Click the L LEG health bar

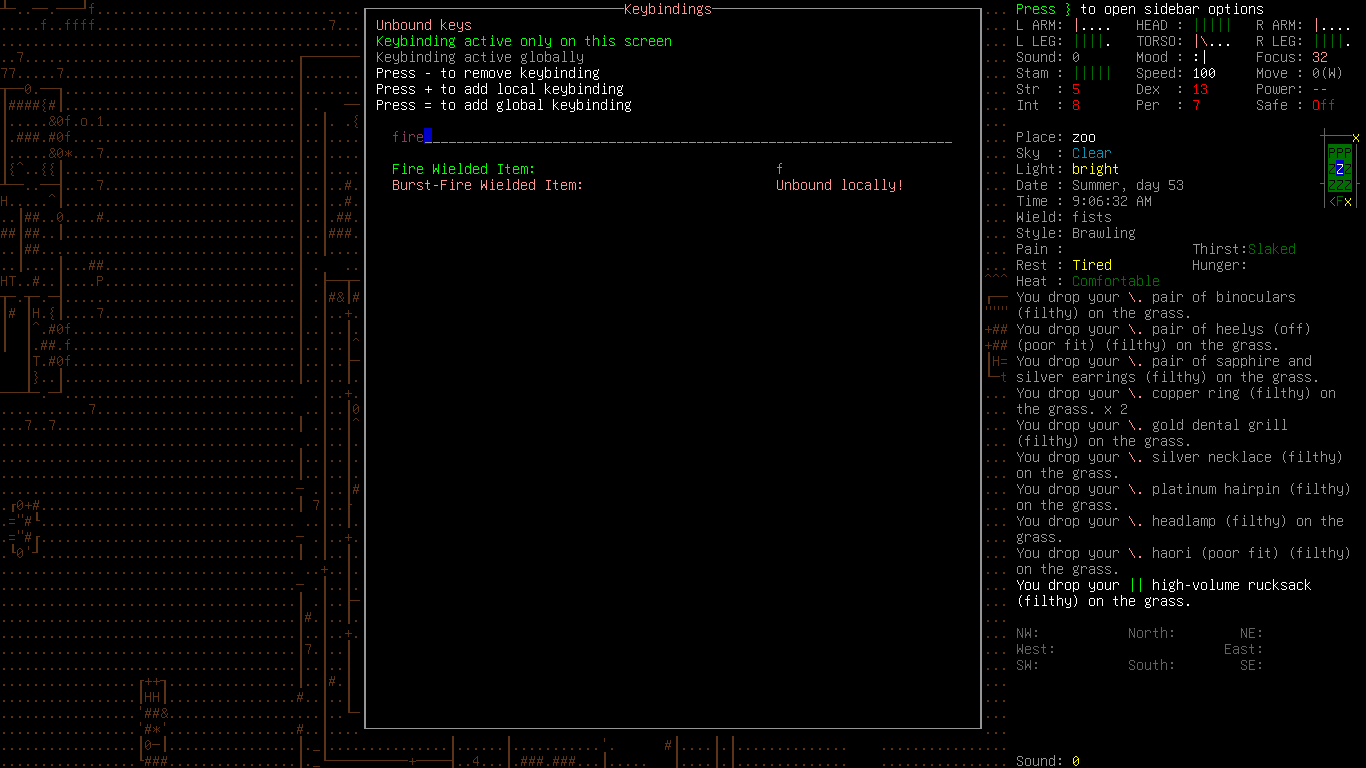[1092, 41]
